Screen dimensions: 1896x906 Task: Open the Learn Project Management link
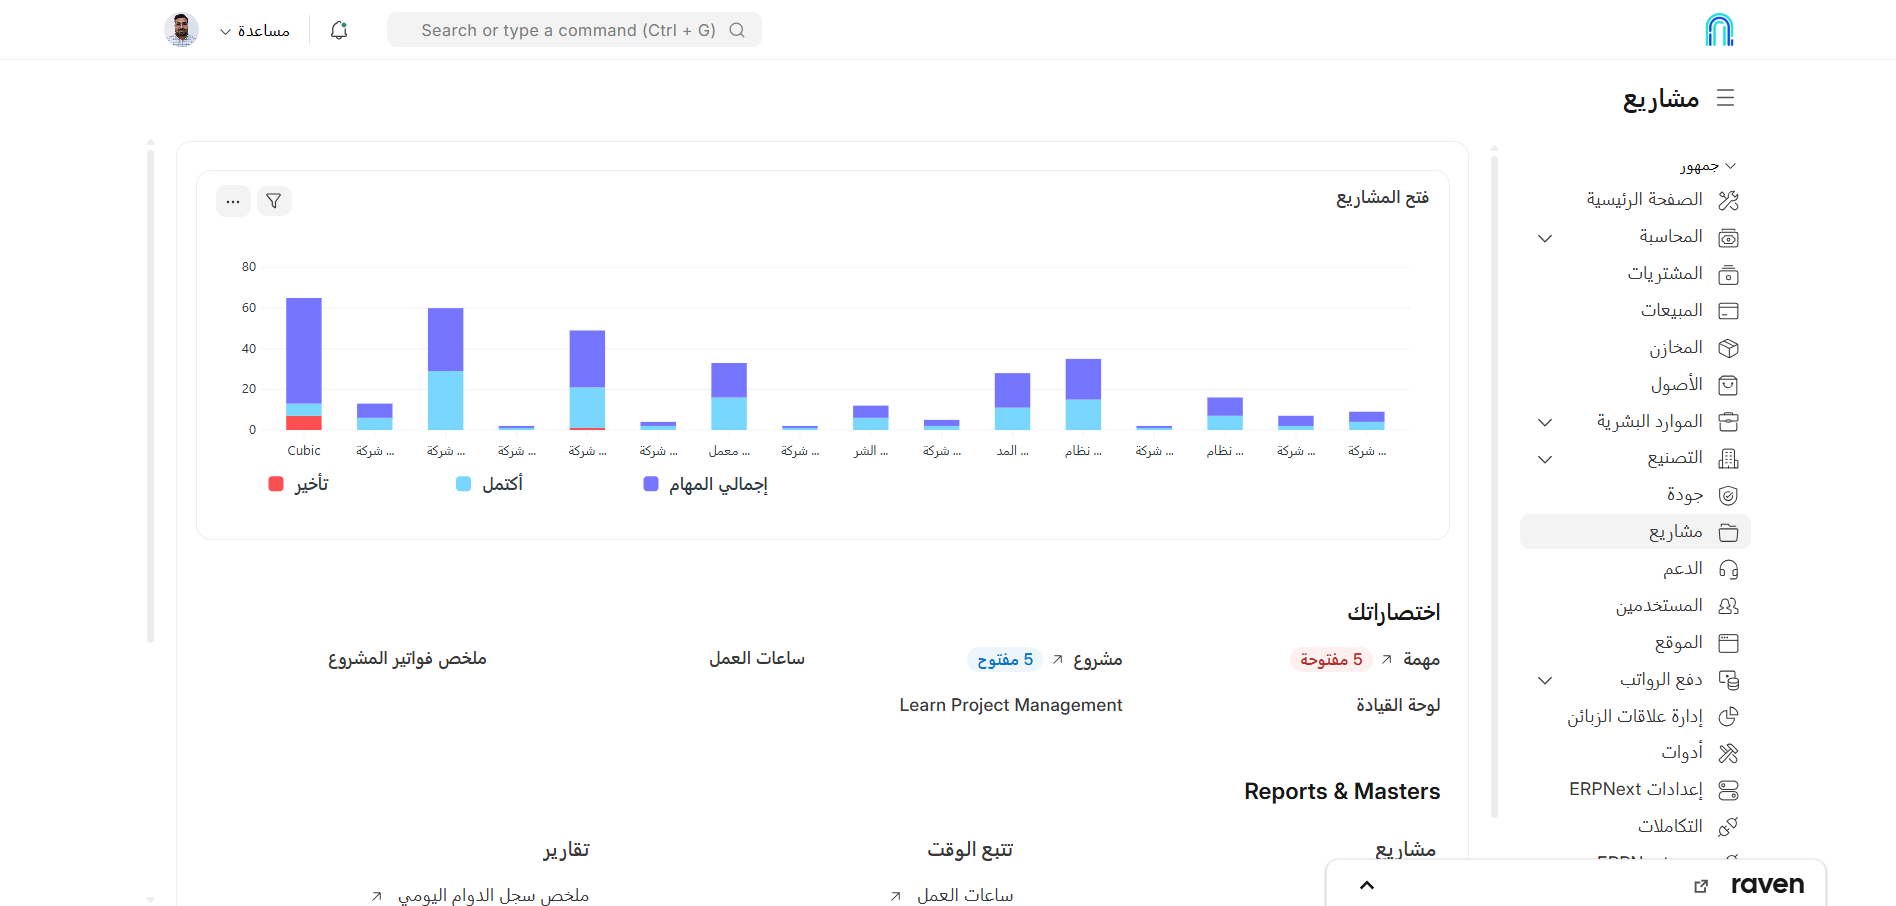click(x=1010, y=705)
